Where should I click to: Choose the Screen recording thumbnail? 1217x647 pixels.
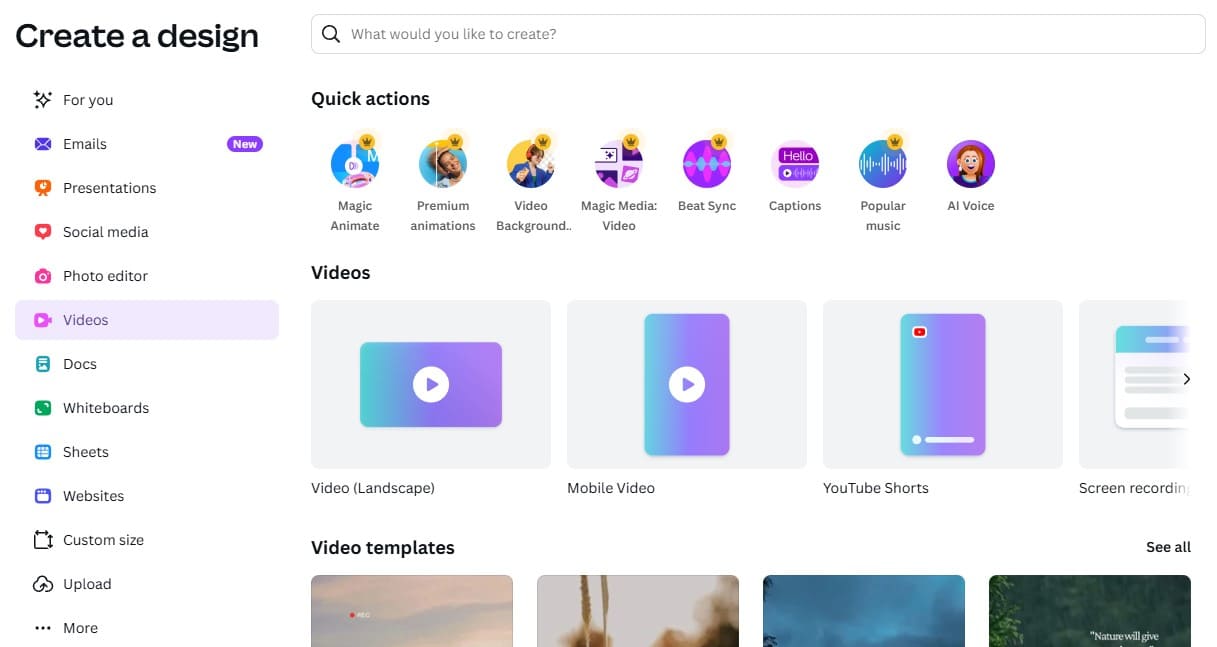click(1135, 384)
